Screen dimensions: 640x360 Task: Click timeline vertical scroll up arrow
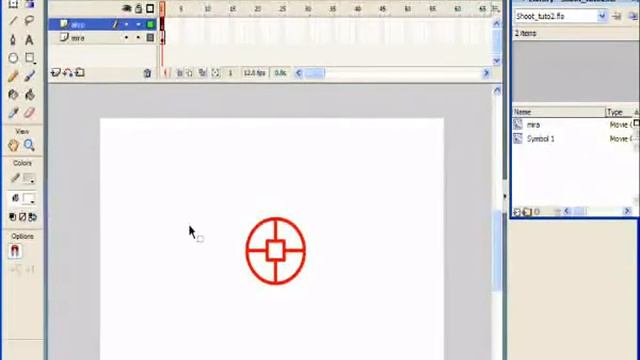click(496, 24)
